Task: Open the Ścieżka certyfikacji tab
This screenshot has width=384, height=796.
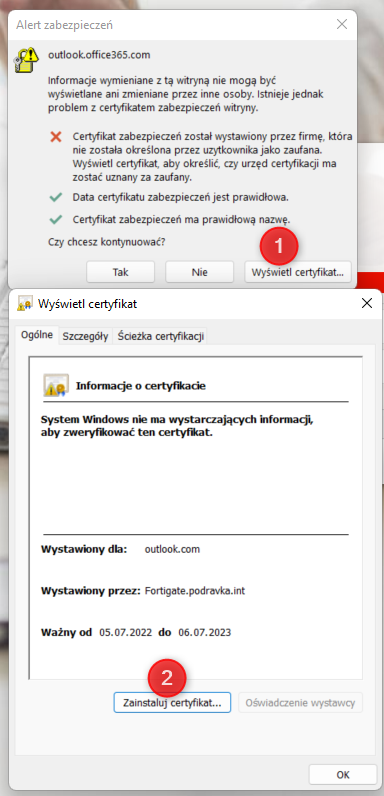Action: [x=161, y=336]
